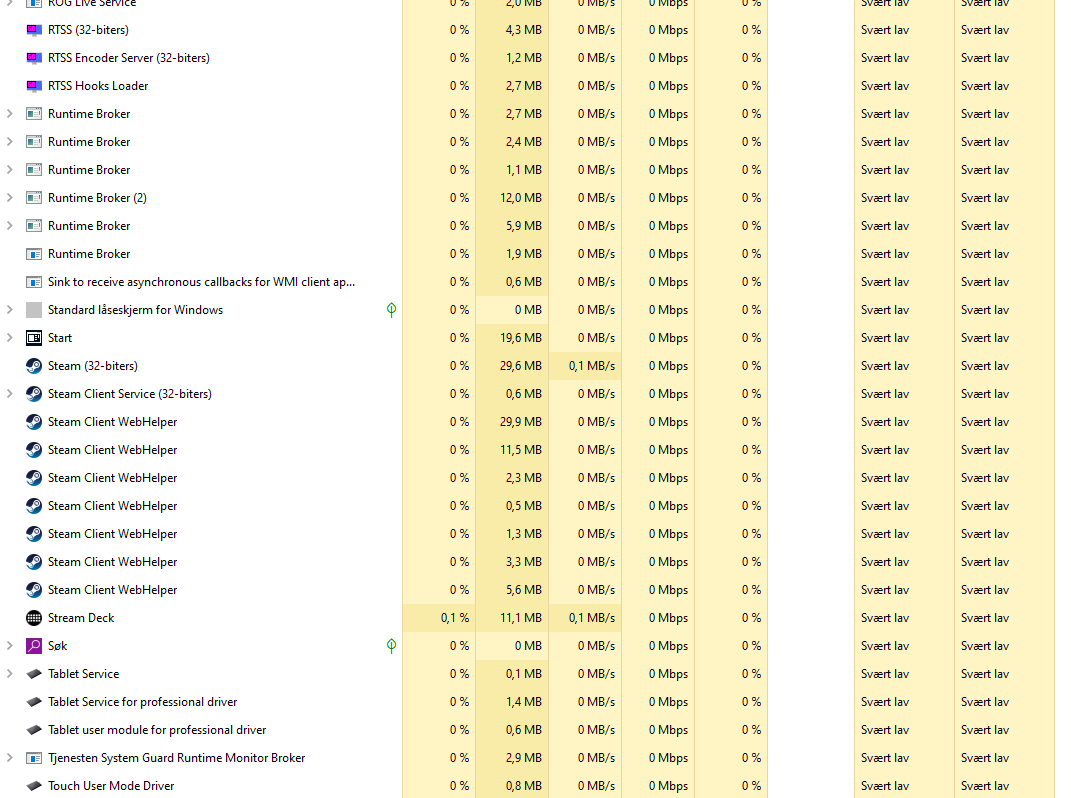Click the 29,6 MB memory value of Steam
The image size is (1071, 798).
pos(520,366)
